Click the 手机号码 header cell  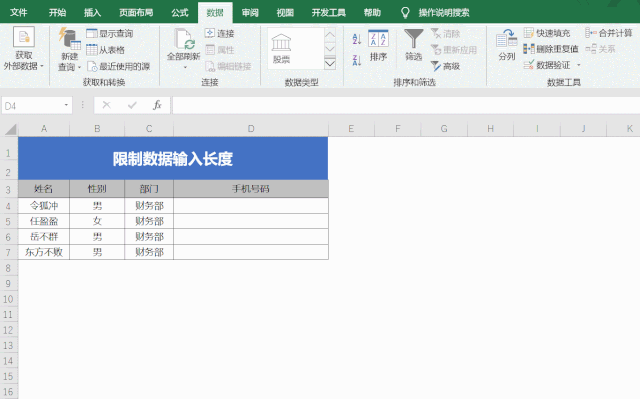click(x=251, y=189)
